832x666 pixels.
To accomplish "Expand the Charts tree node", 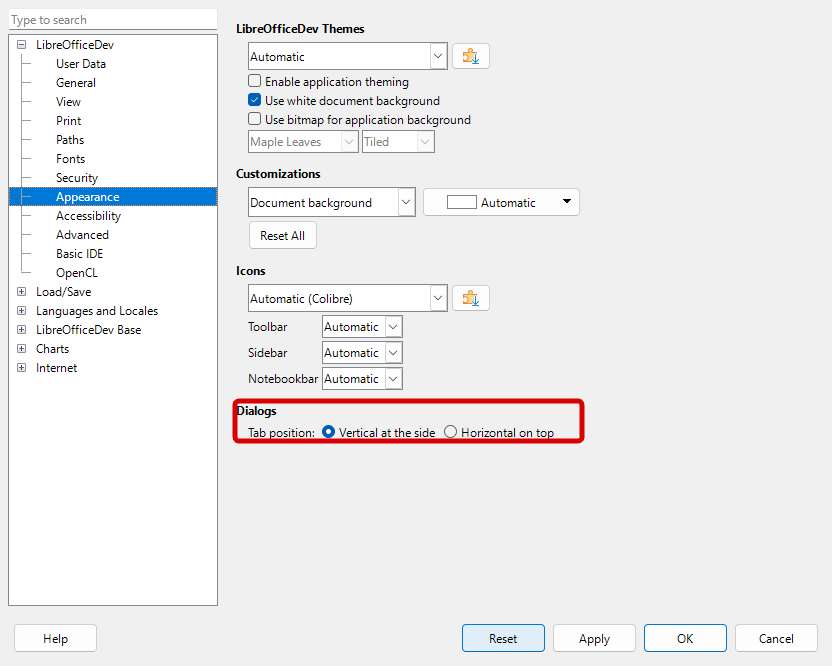I will [x=22, y=349].
